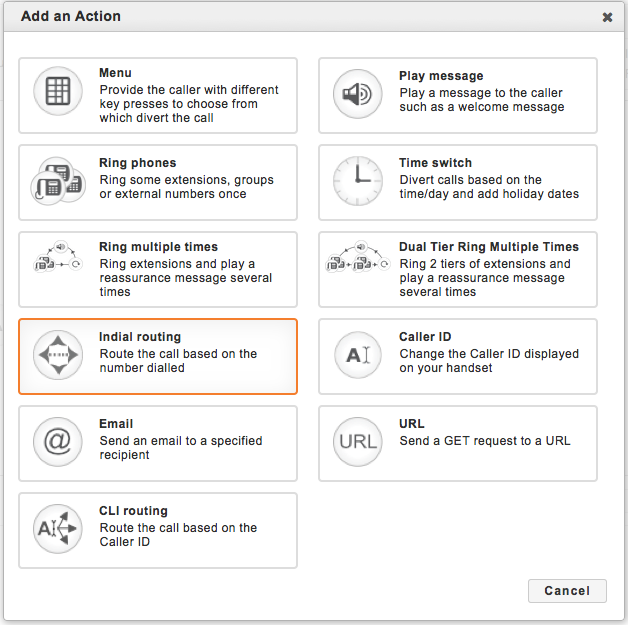Image resolution: width=628 pixels, height=625 pixels.
Task: Select the URL round icon
Action: tap(358, 442)
